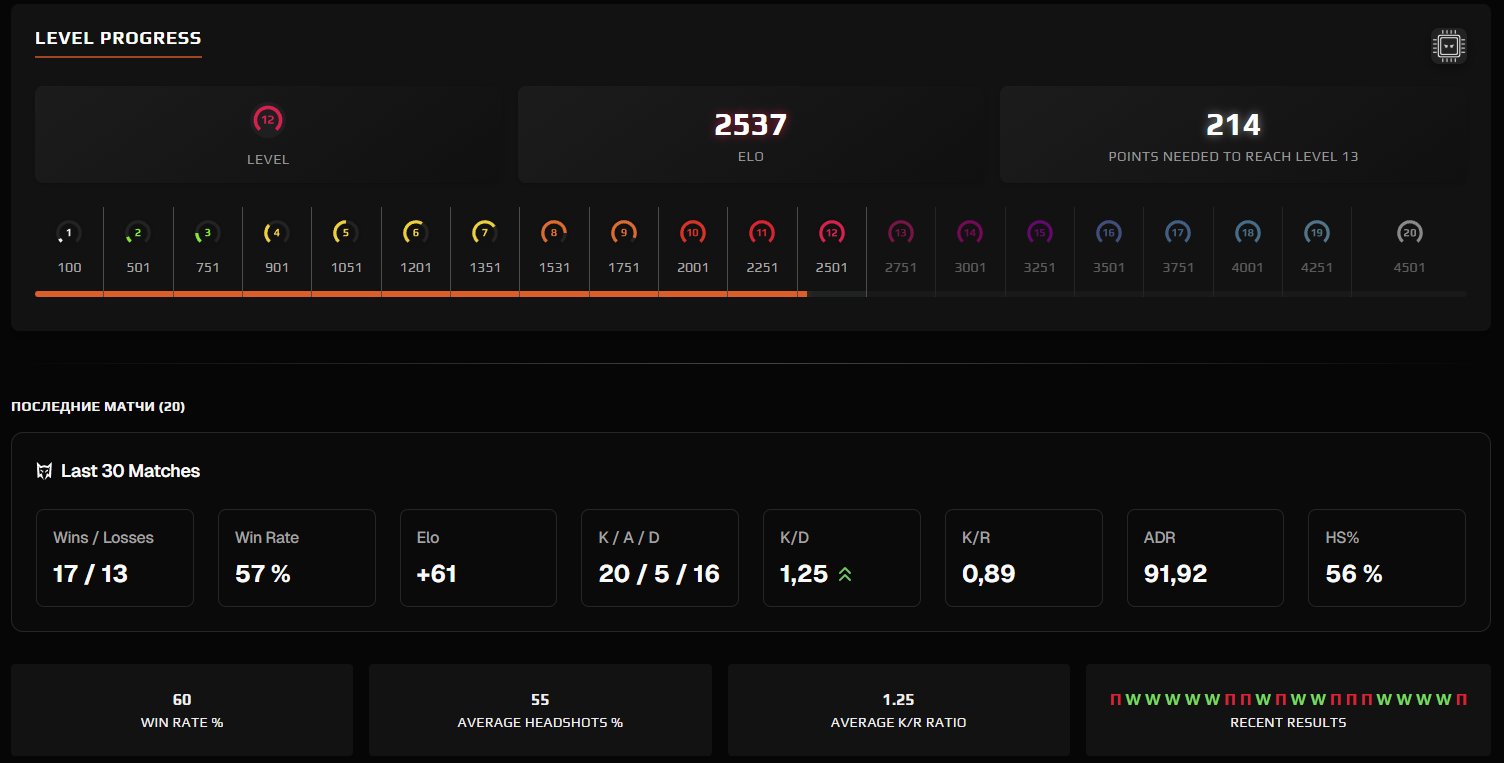Click the first red П in Recent Results

1115,700
